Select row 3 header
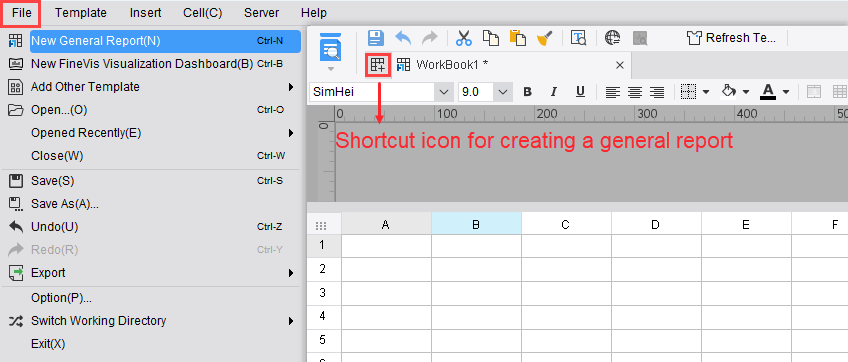This screenshot has height=362, width=848. (x=324, y=293)
